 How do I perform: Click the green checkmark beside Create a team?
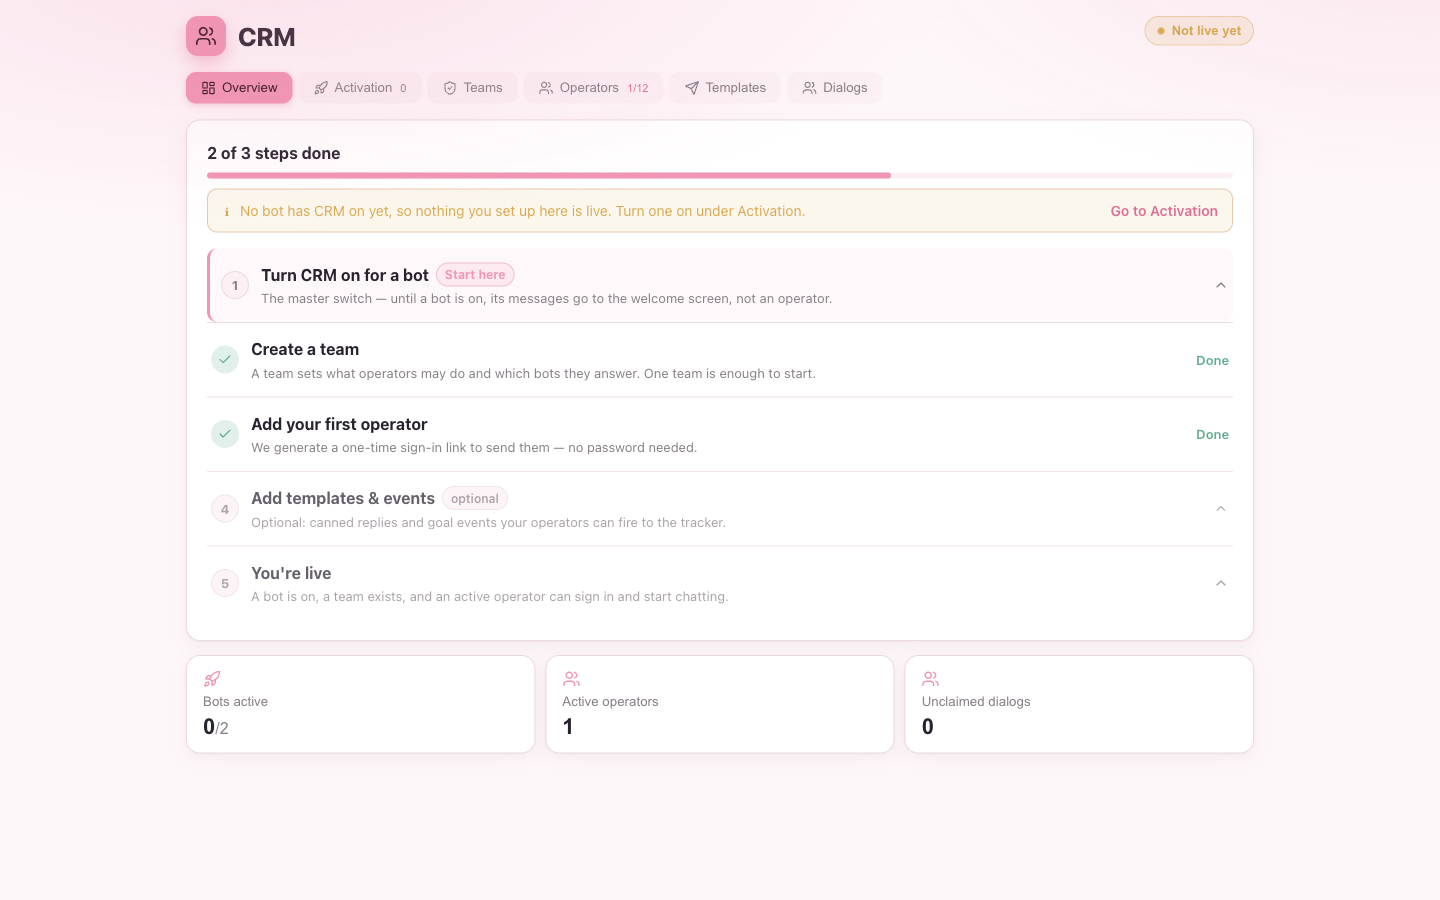point(225,360)
